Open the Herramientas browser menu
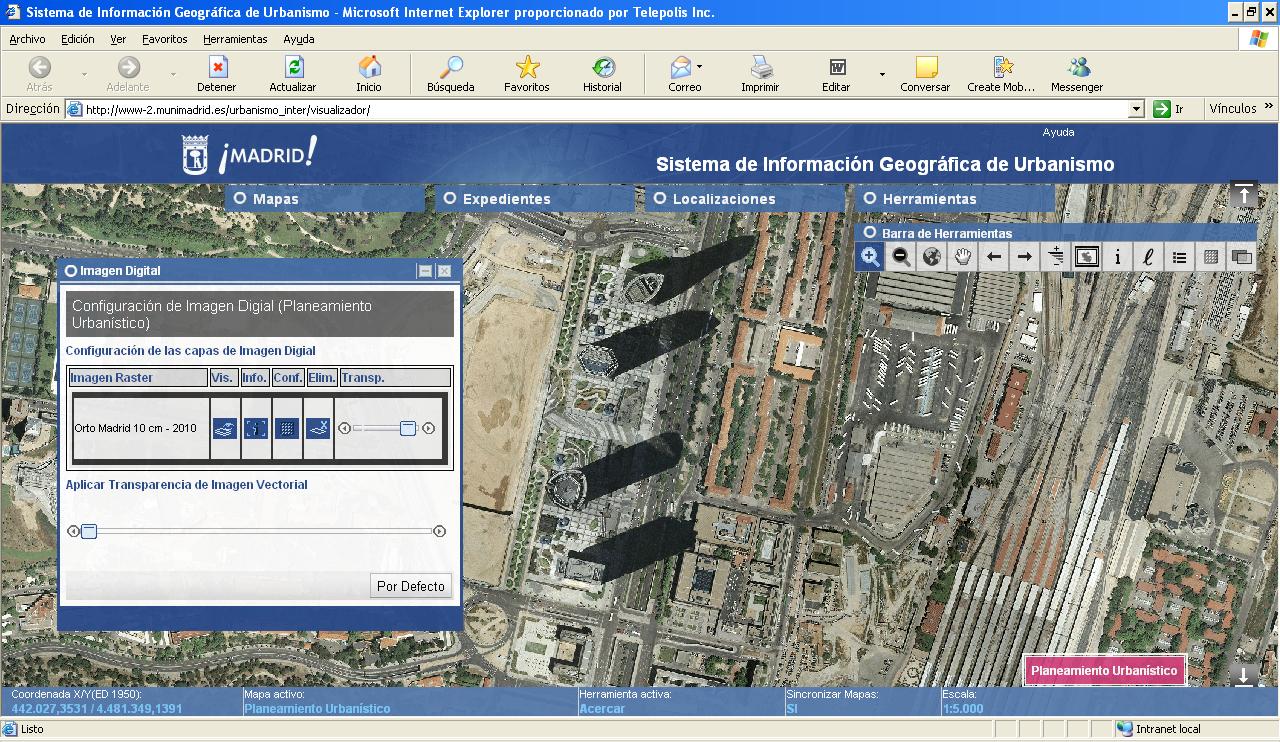This screenshot has height=742, width=1280. point(235,39)
